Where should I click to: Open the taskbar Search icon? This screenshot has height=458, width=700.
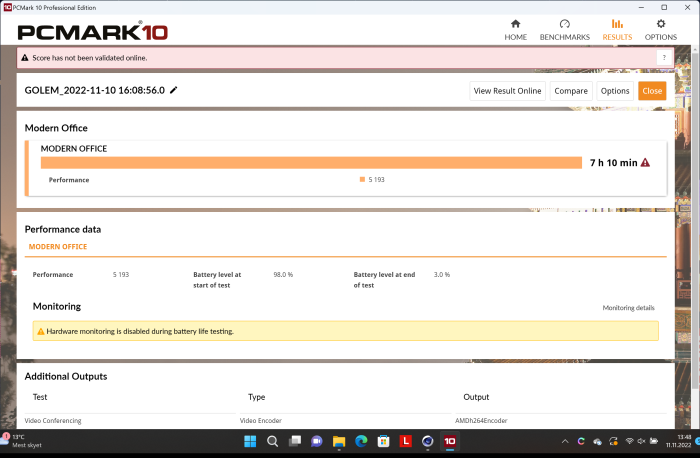tap(272, 441)
